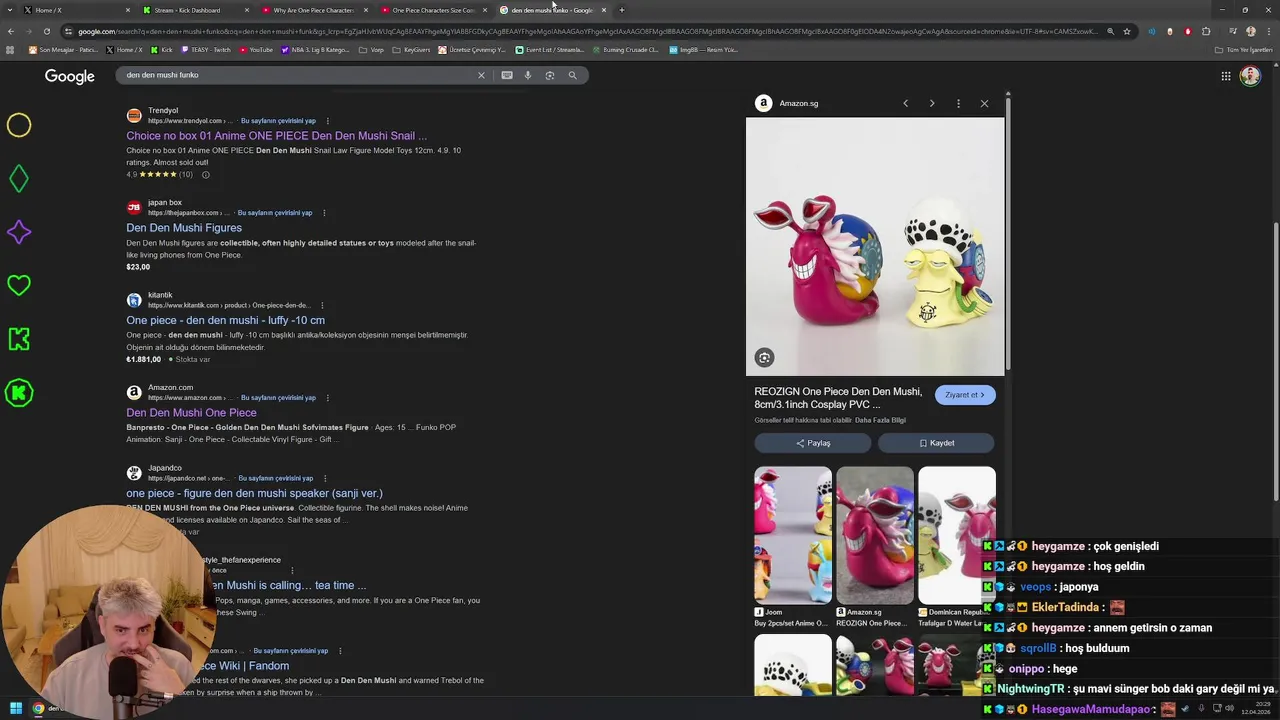The image size is (1280, 720).
Task: Open the Google account avatar menu
Action: (1250, 76)
